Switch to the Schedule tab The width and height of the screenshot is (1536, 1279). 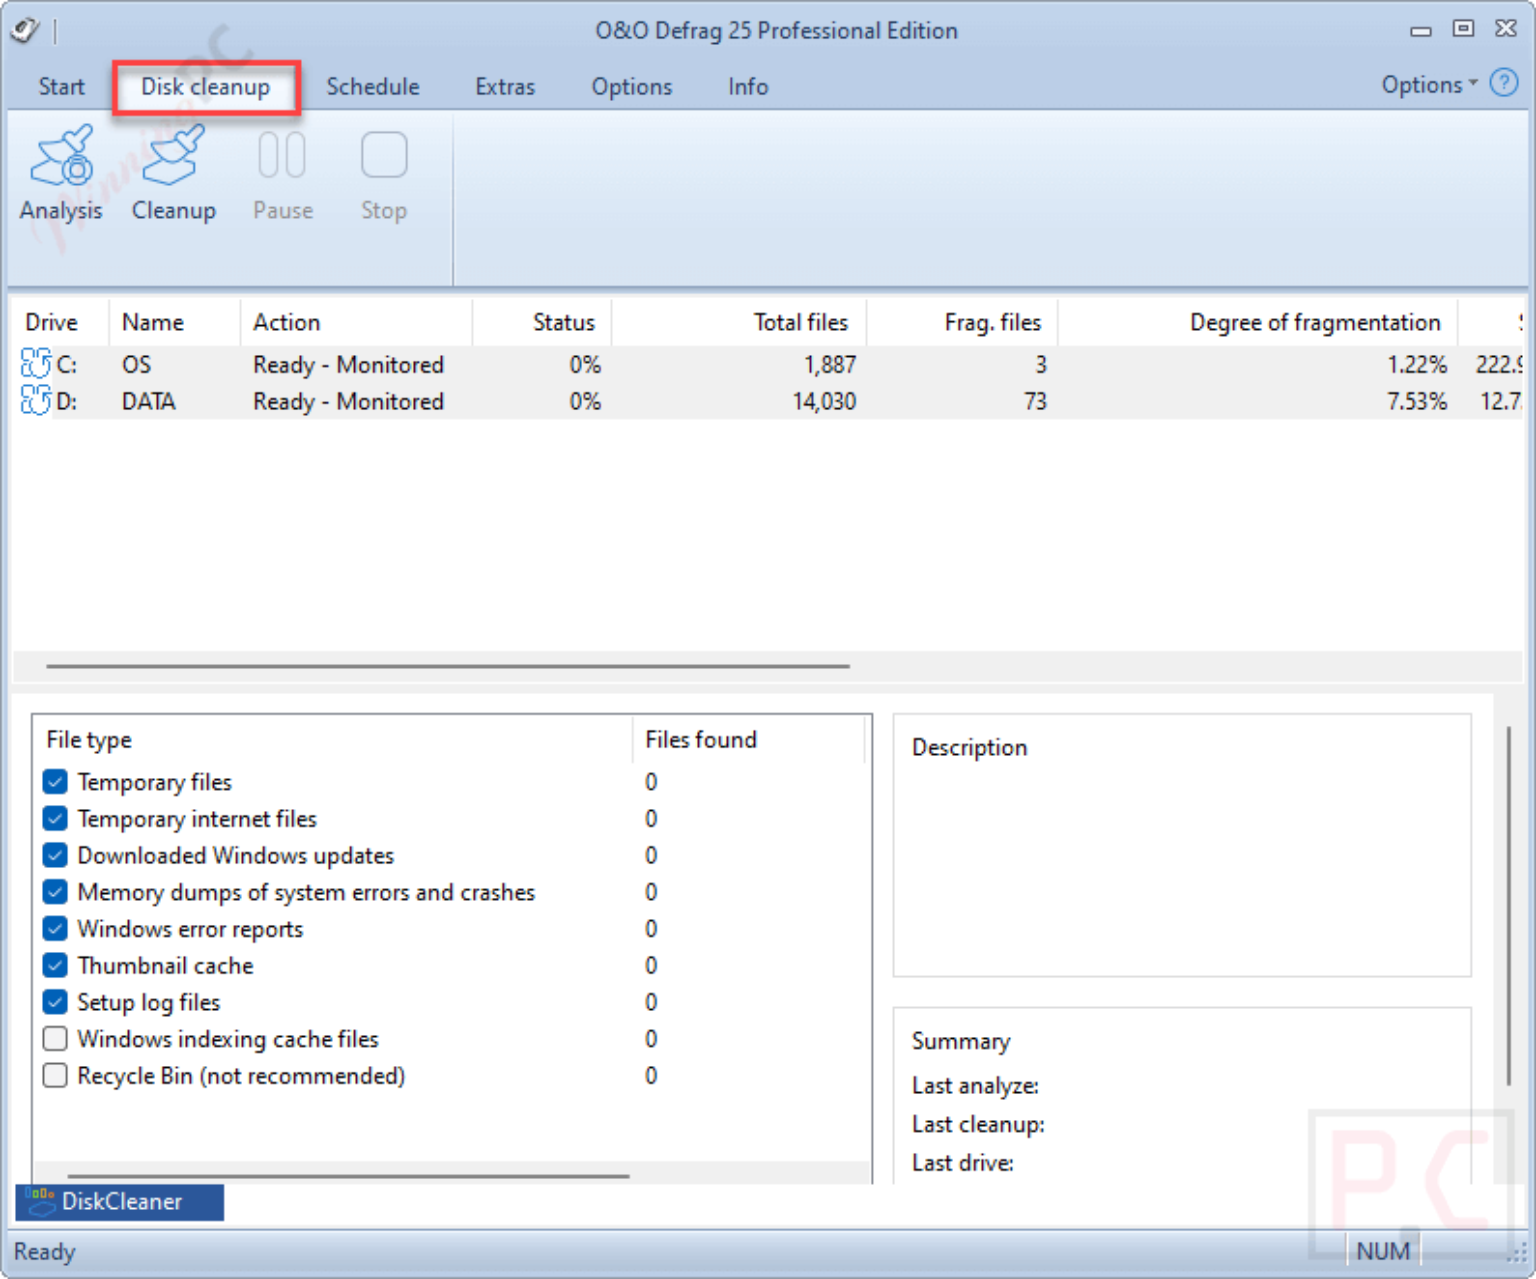373,87
